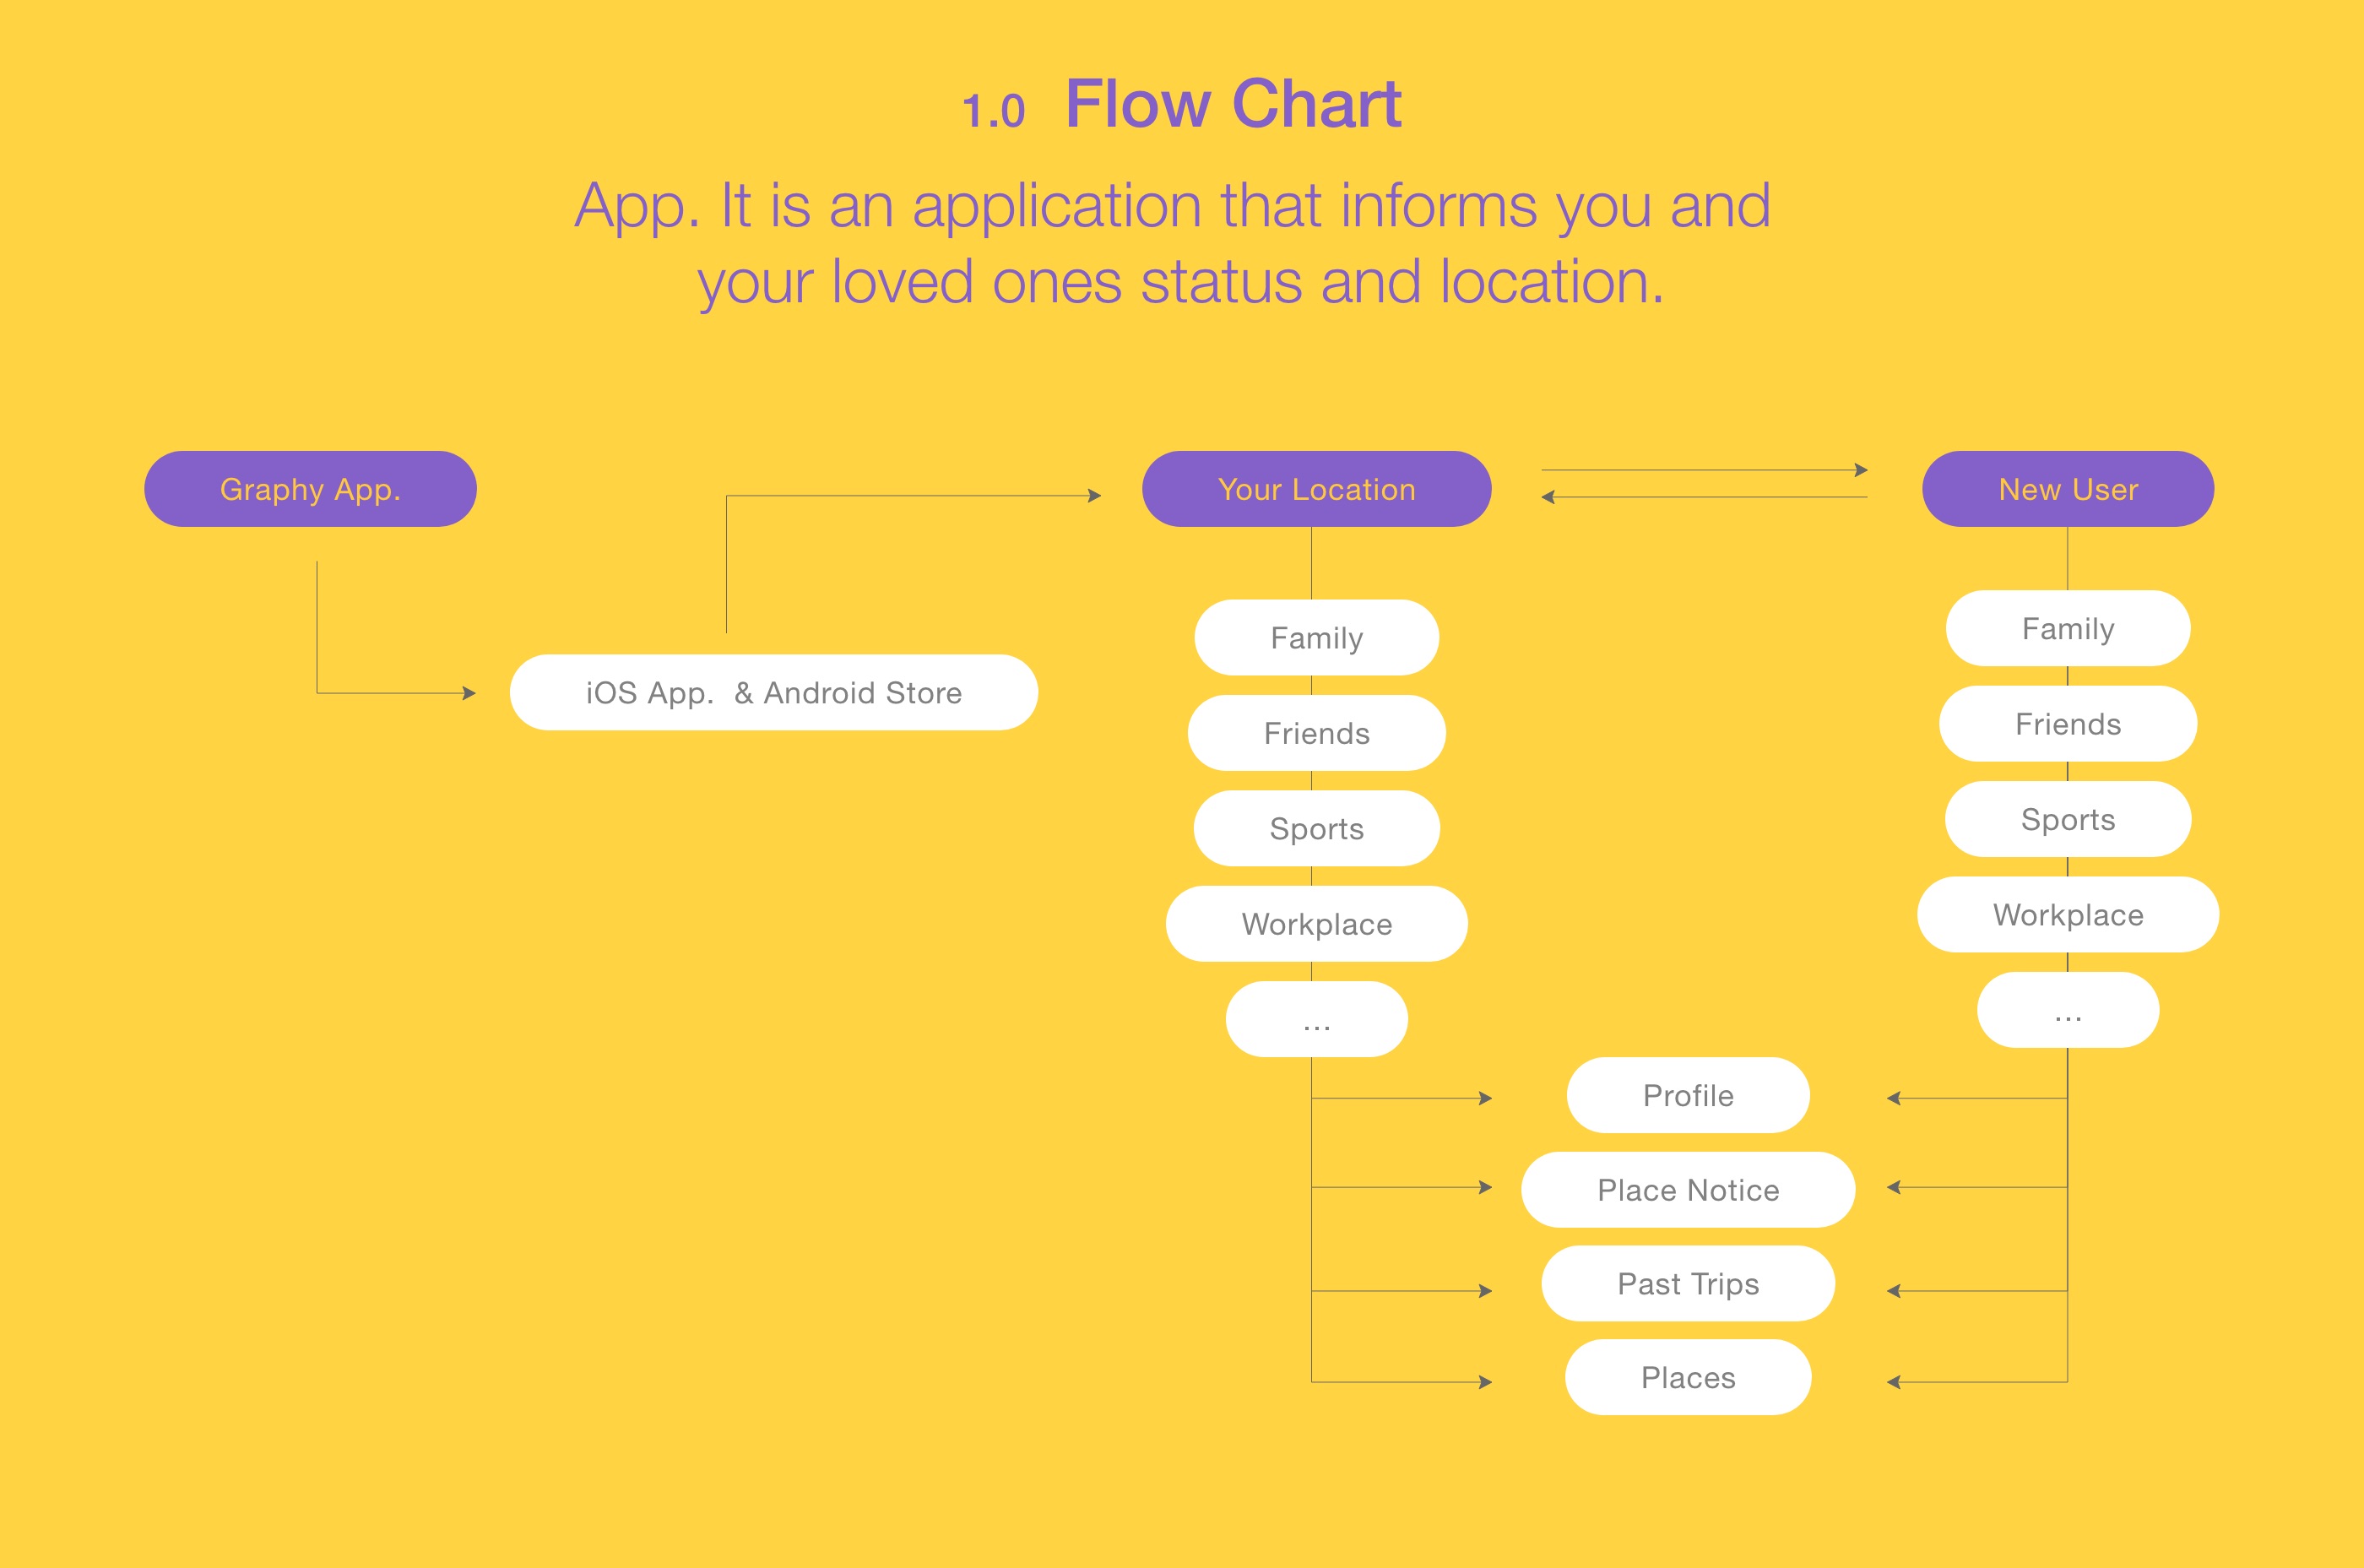Image resolution: width=2364 pixels, height=1568 pixels.
Task: Click the Flow Chart title heading
Action: [x=1232, y=104]
